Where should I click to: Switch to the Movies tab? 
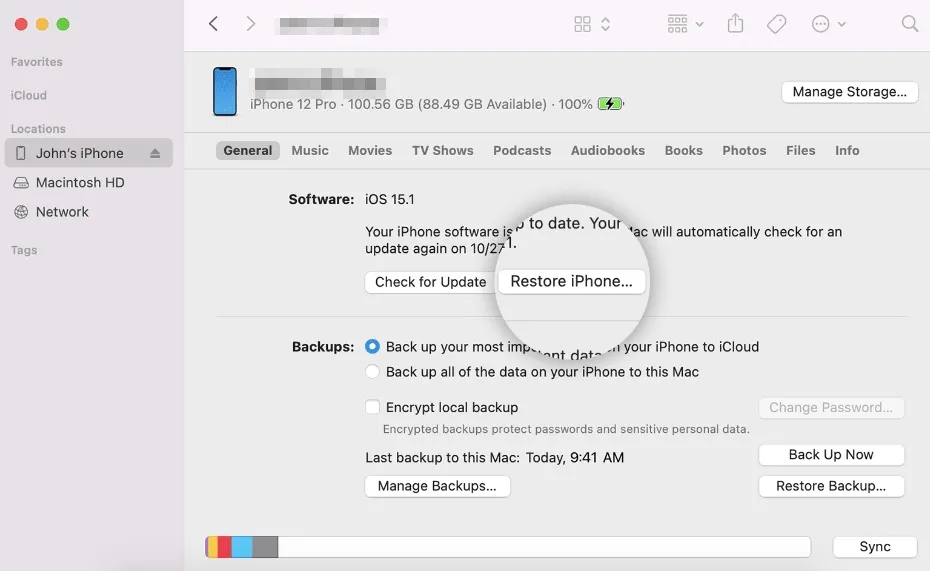(x=370, y=151)
